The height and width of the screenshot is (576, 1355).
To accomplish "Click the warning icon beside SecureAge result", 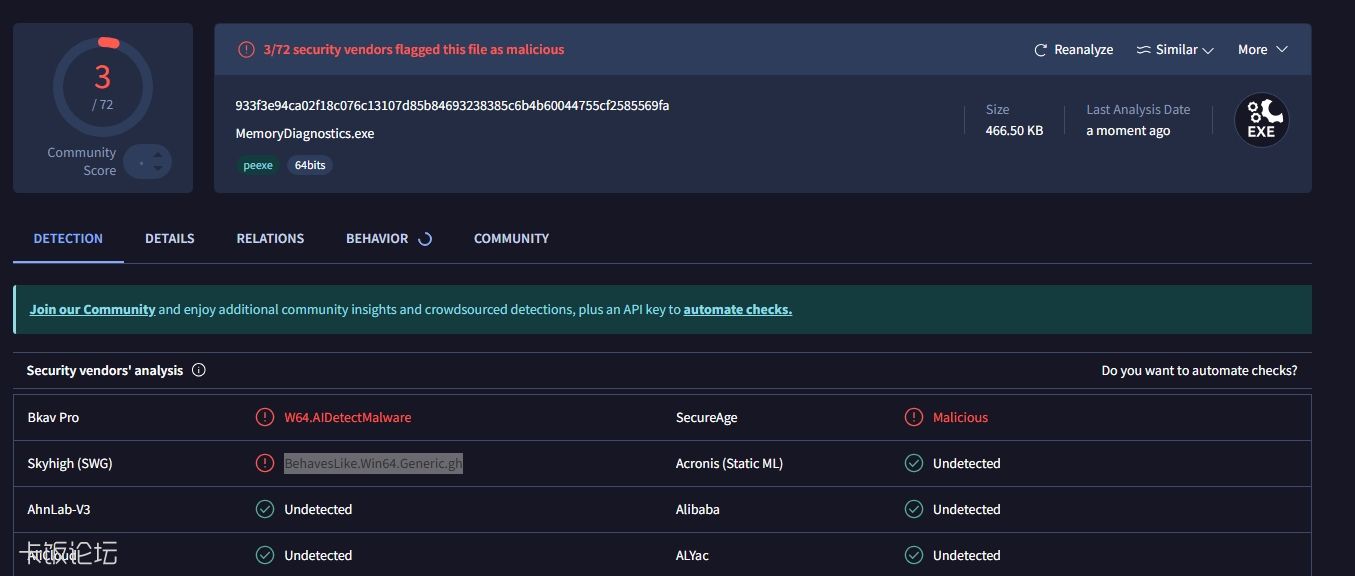I will pyautogui.click(x=913, y=417).
